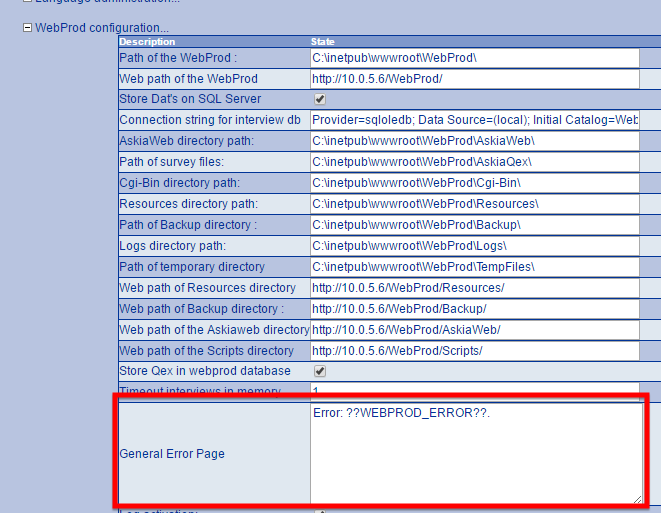
Task: Click the 'Store Qex in webprod database' label
Action: (205, 371)
